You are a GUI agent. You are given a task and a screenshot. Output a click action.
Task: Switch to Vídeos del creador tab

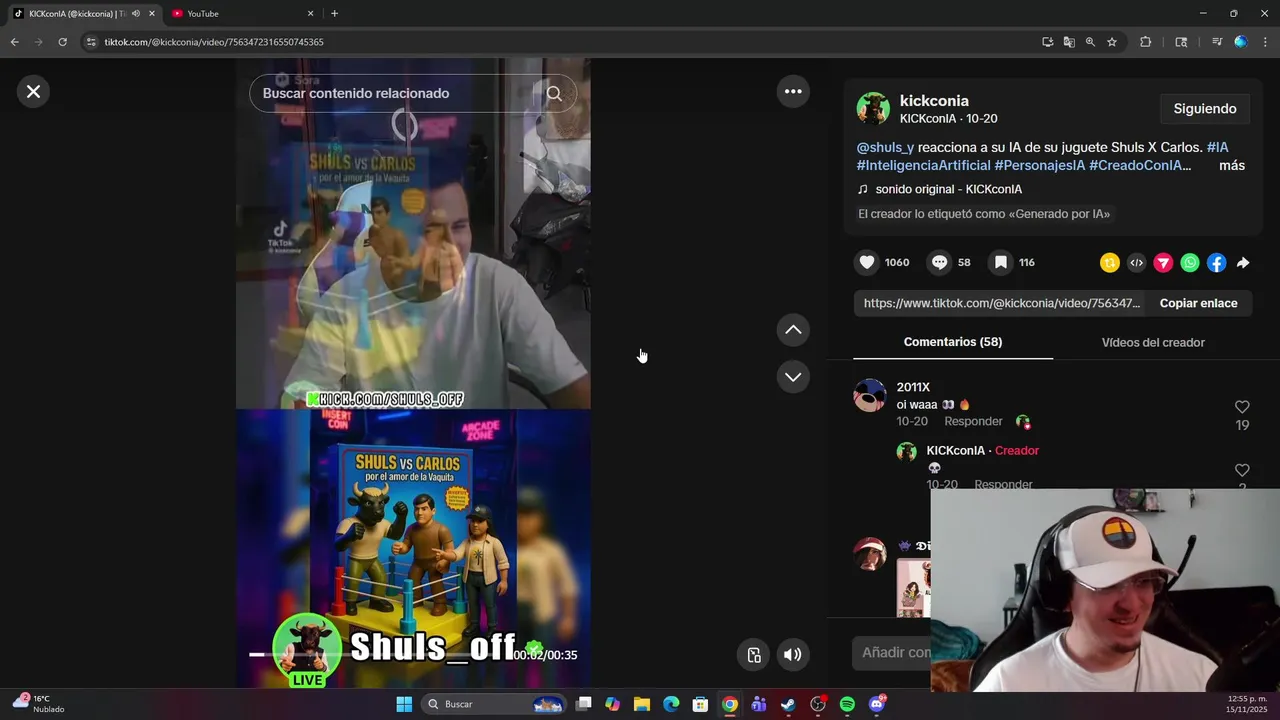[x=1153, y=342]
